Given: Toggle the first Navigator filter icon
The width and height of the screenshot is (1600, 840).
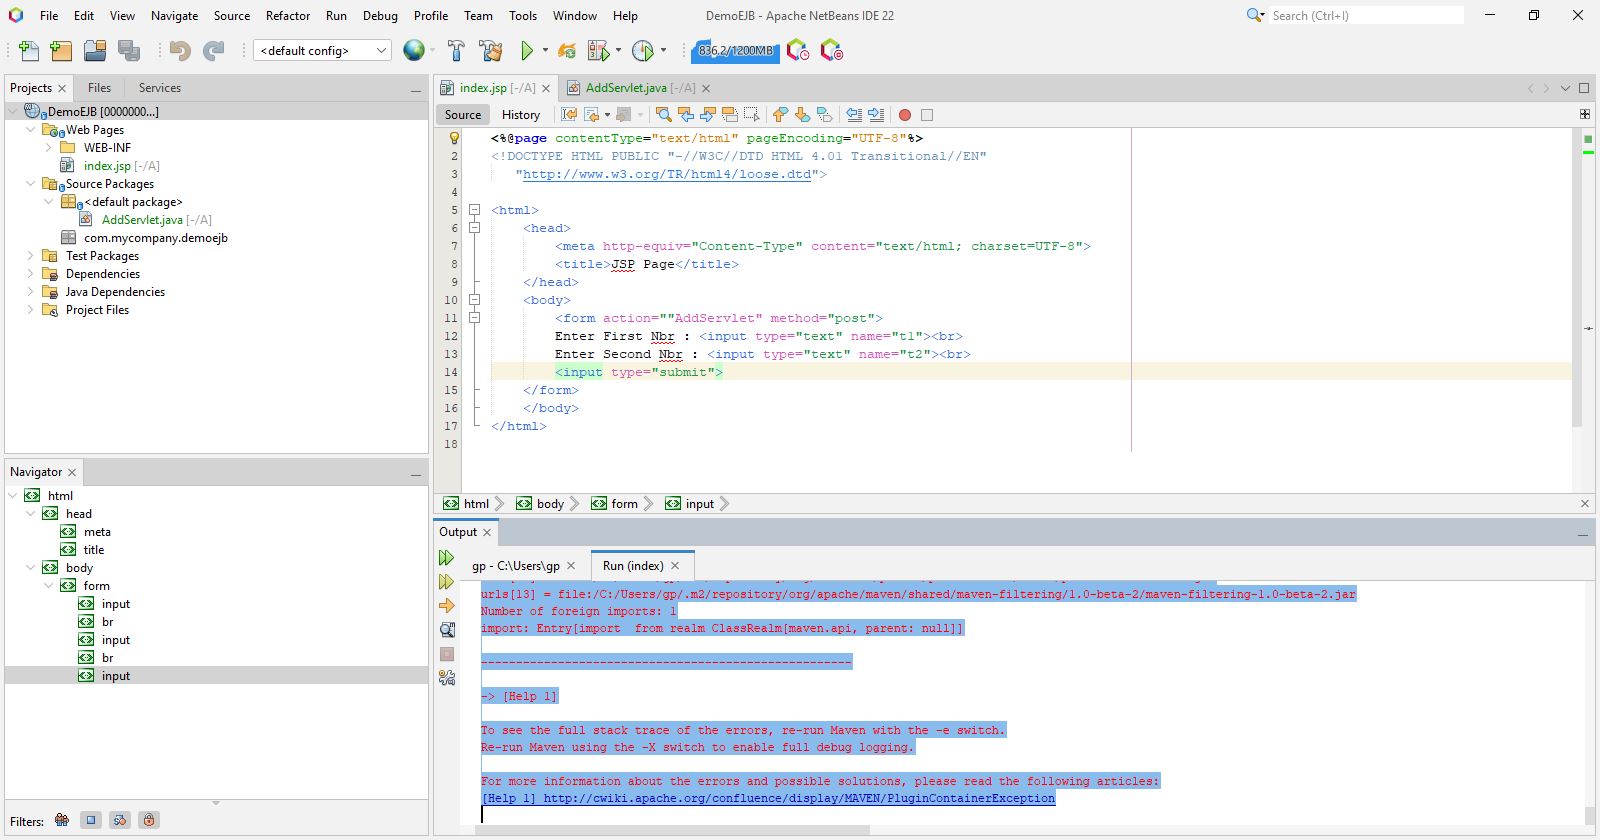Looking at the screenshot, I should (x=62, y=820).
